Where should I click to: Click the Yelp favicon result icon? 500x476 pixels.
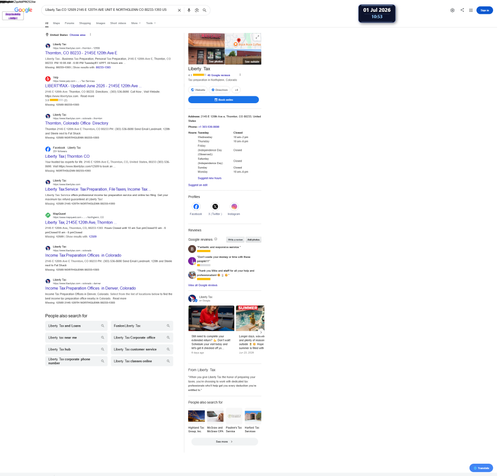coord(48,79)
